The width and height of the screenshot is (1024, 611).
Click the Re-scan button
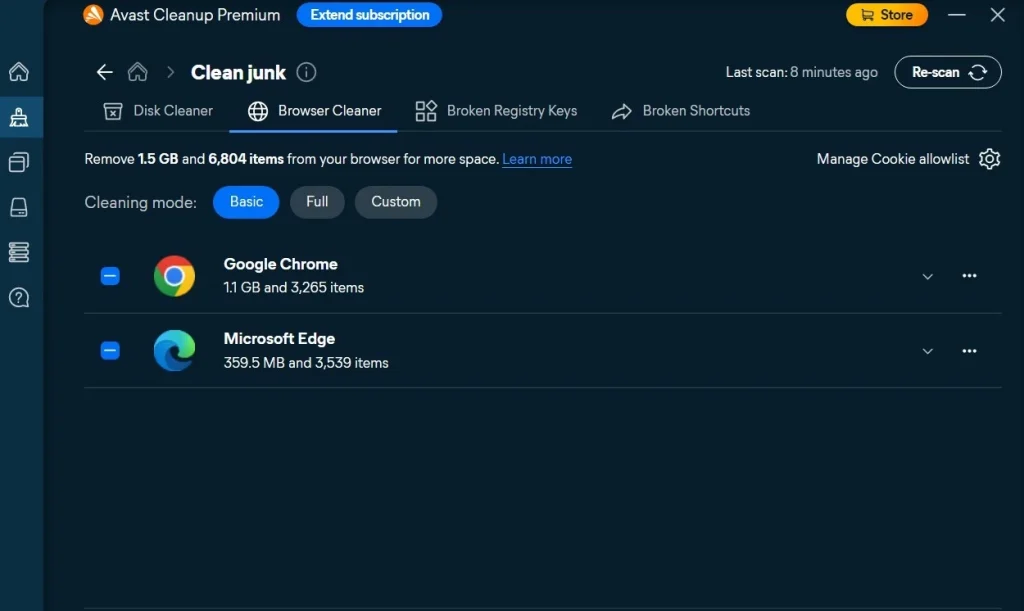pos(948,72)
